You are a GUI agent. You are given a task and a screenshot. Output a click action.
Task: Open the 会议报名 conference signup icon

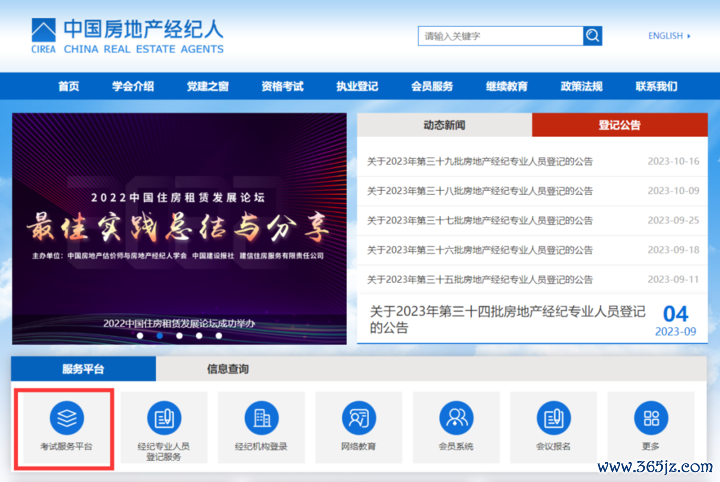coord(553,418)
